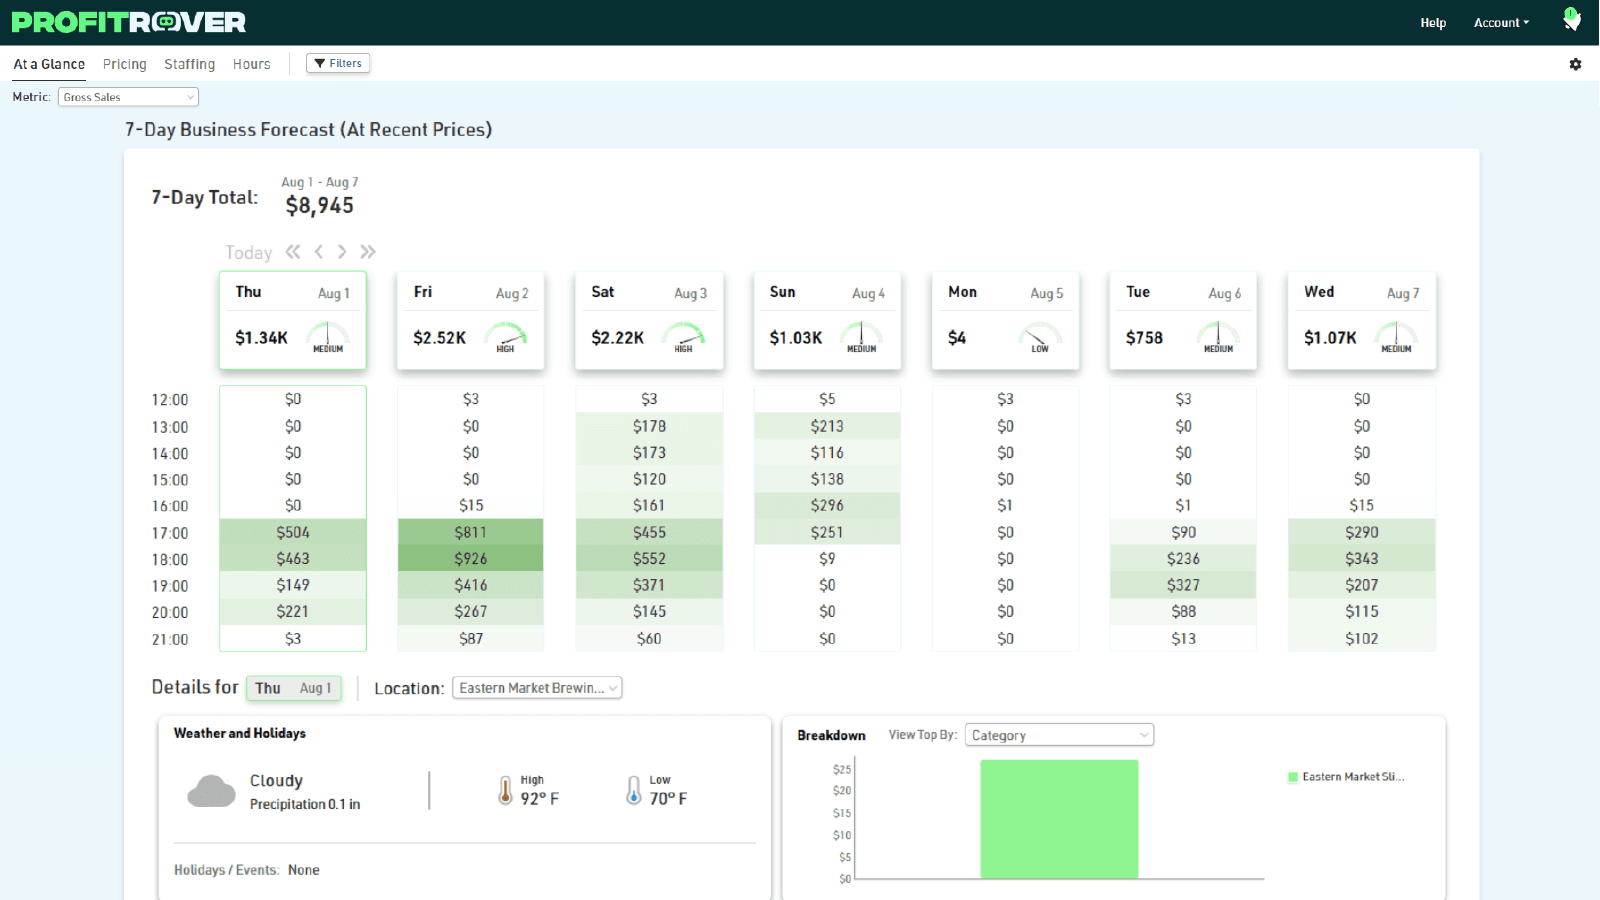Click the Filters button
Viewport: 1600px width, 900px height.
(338, 63)
